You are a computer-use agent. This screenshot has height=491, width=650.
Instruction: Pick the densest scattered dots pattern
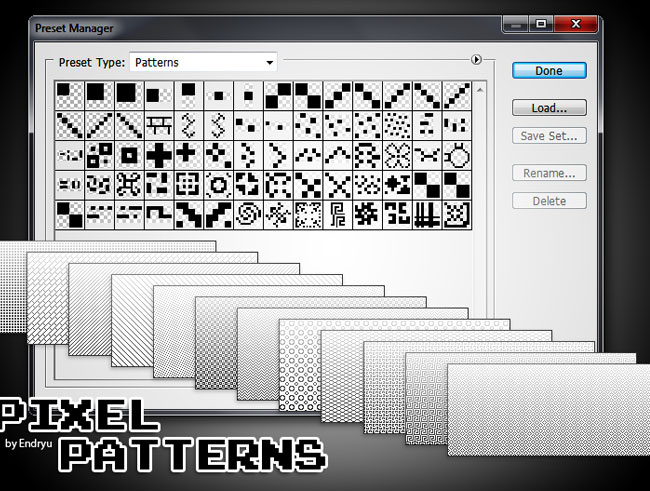click(x=397, y=125)
